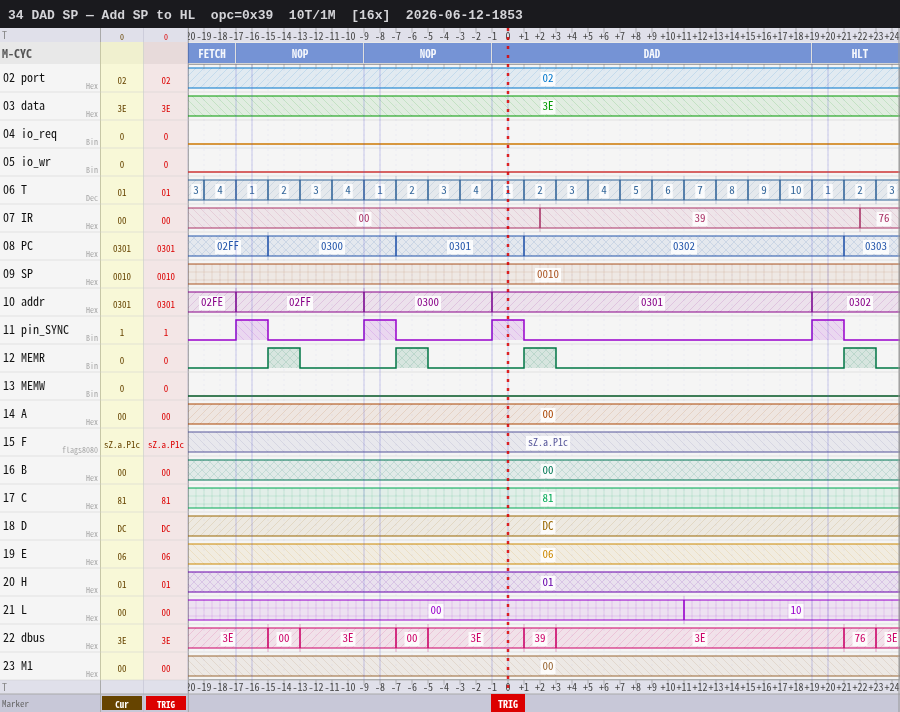This screenshot has width=900, height=712.
Task: Click the addr value 0300 segment
Action: 428,302
